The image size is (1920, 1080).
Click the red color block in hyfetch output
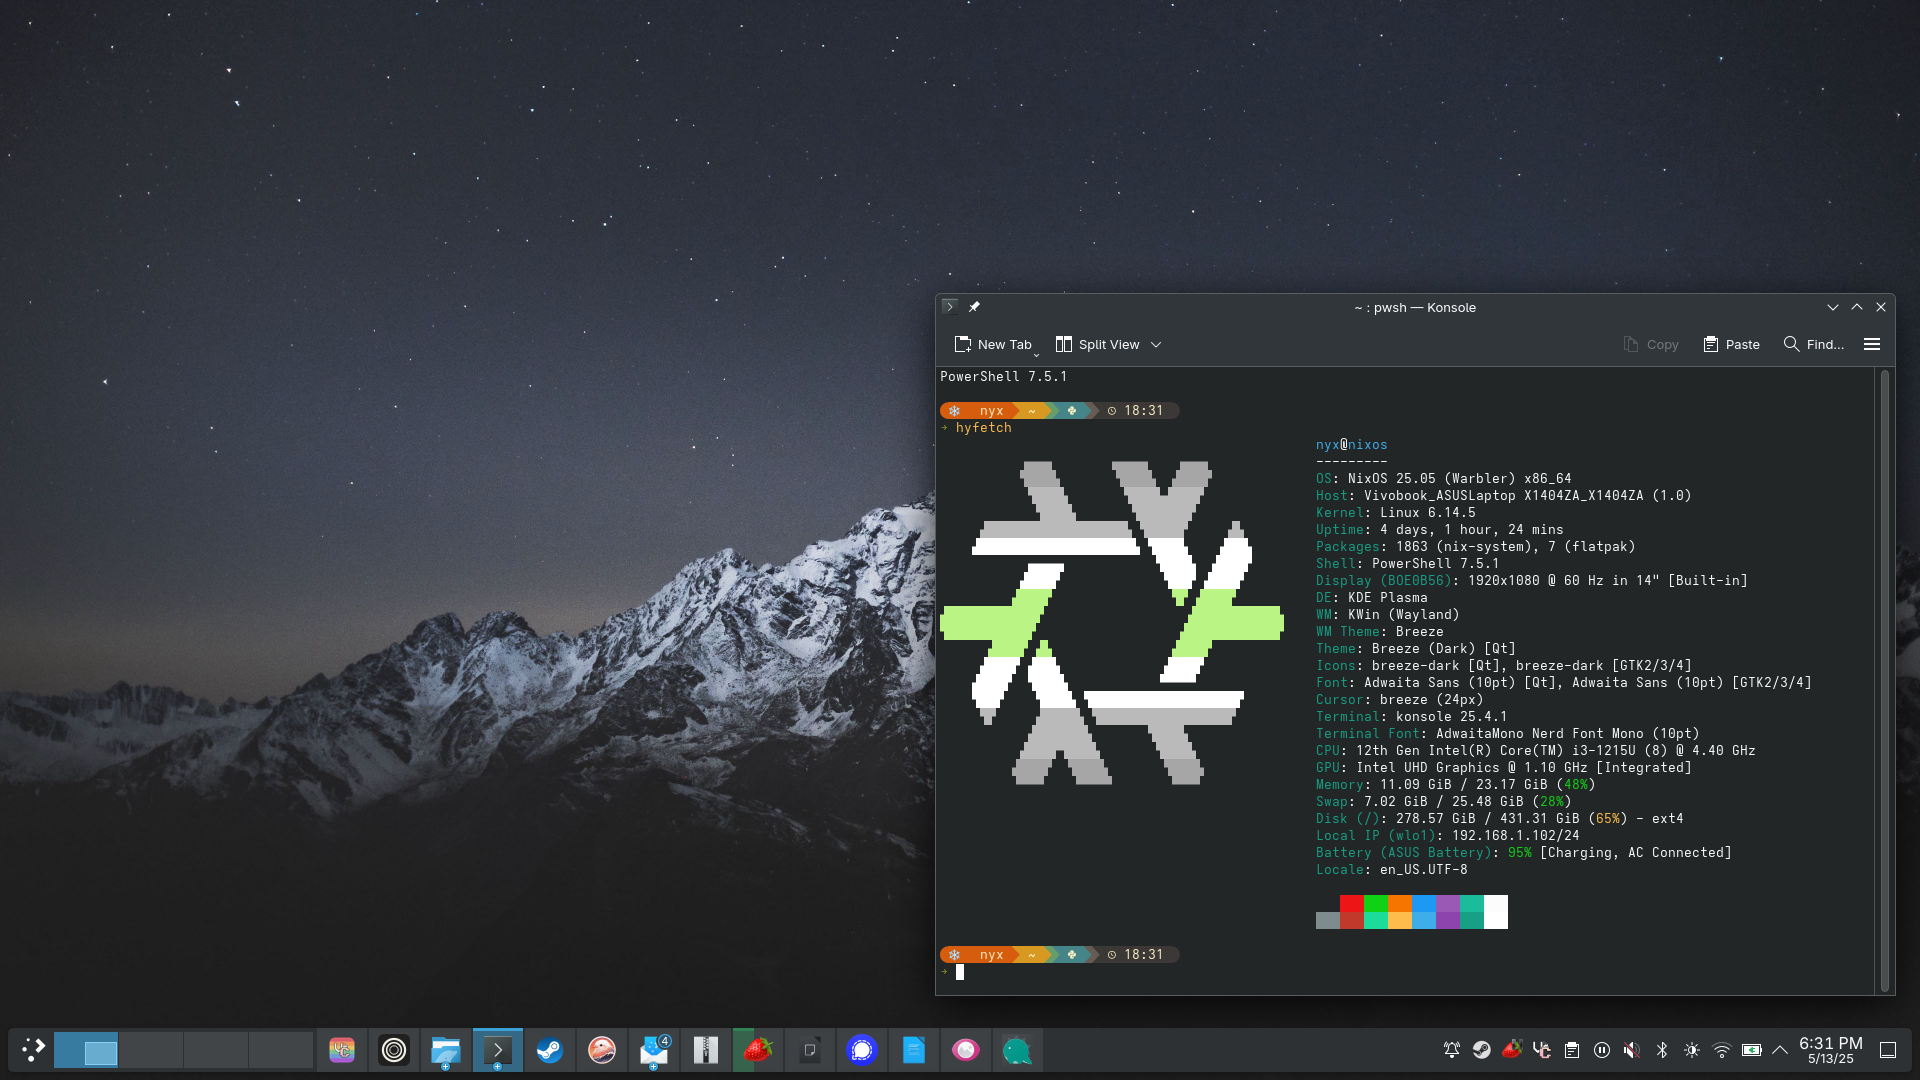[x=1351, y=904]
